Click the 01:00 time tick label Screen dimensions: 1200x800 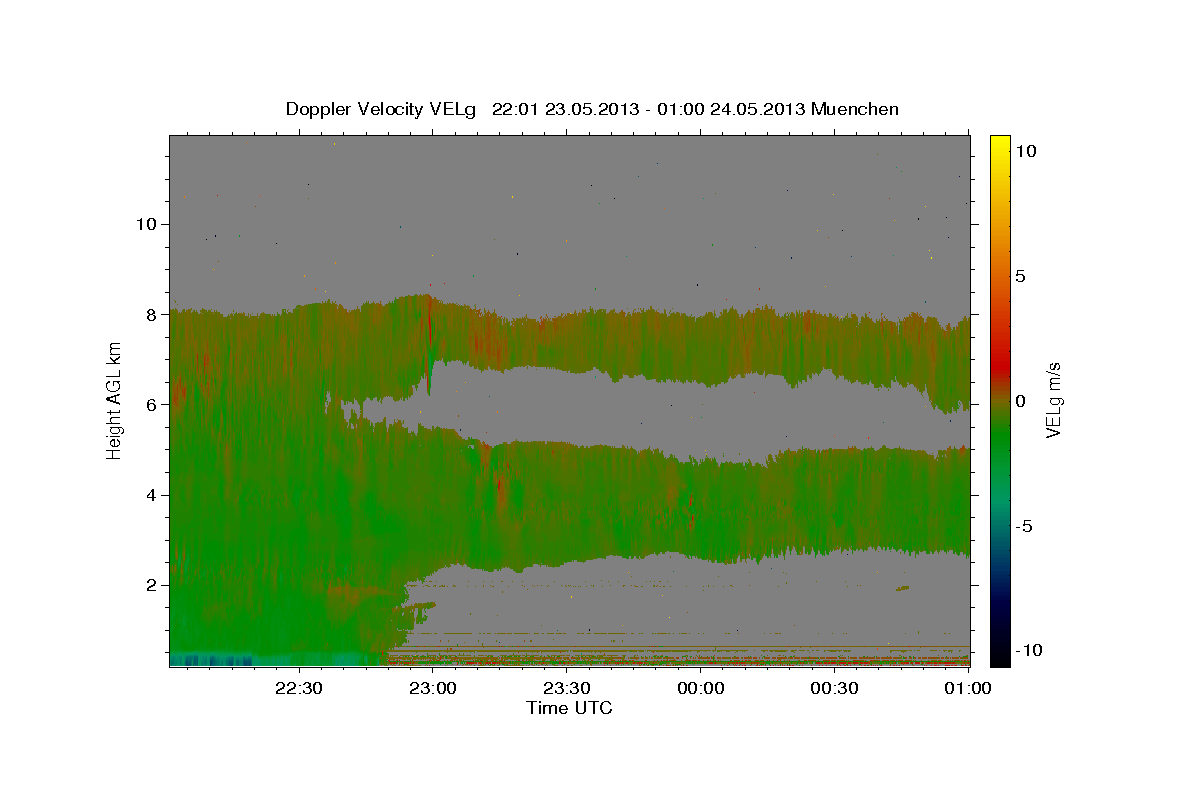[x=967, y=688]
